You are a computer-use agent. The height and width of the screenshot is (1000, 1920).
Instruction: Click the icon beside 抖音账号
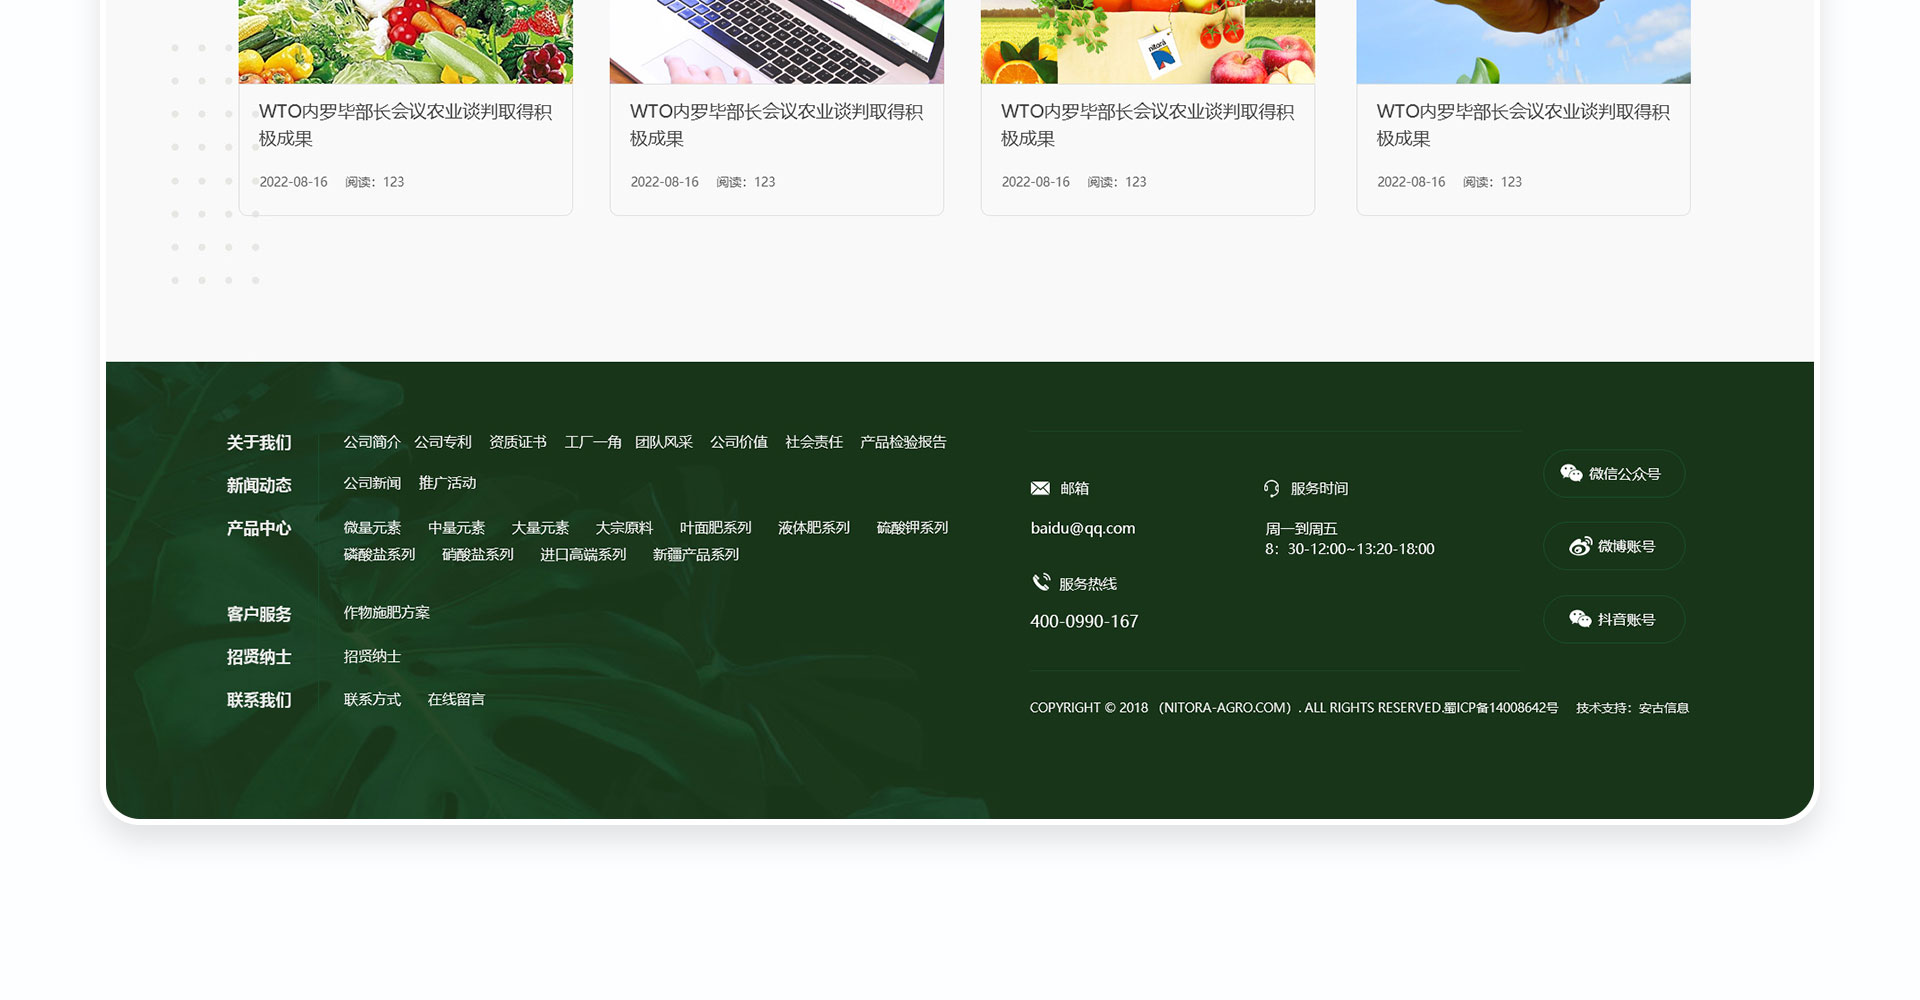tap(1580, 619)
